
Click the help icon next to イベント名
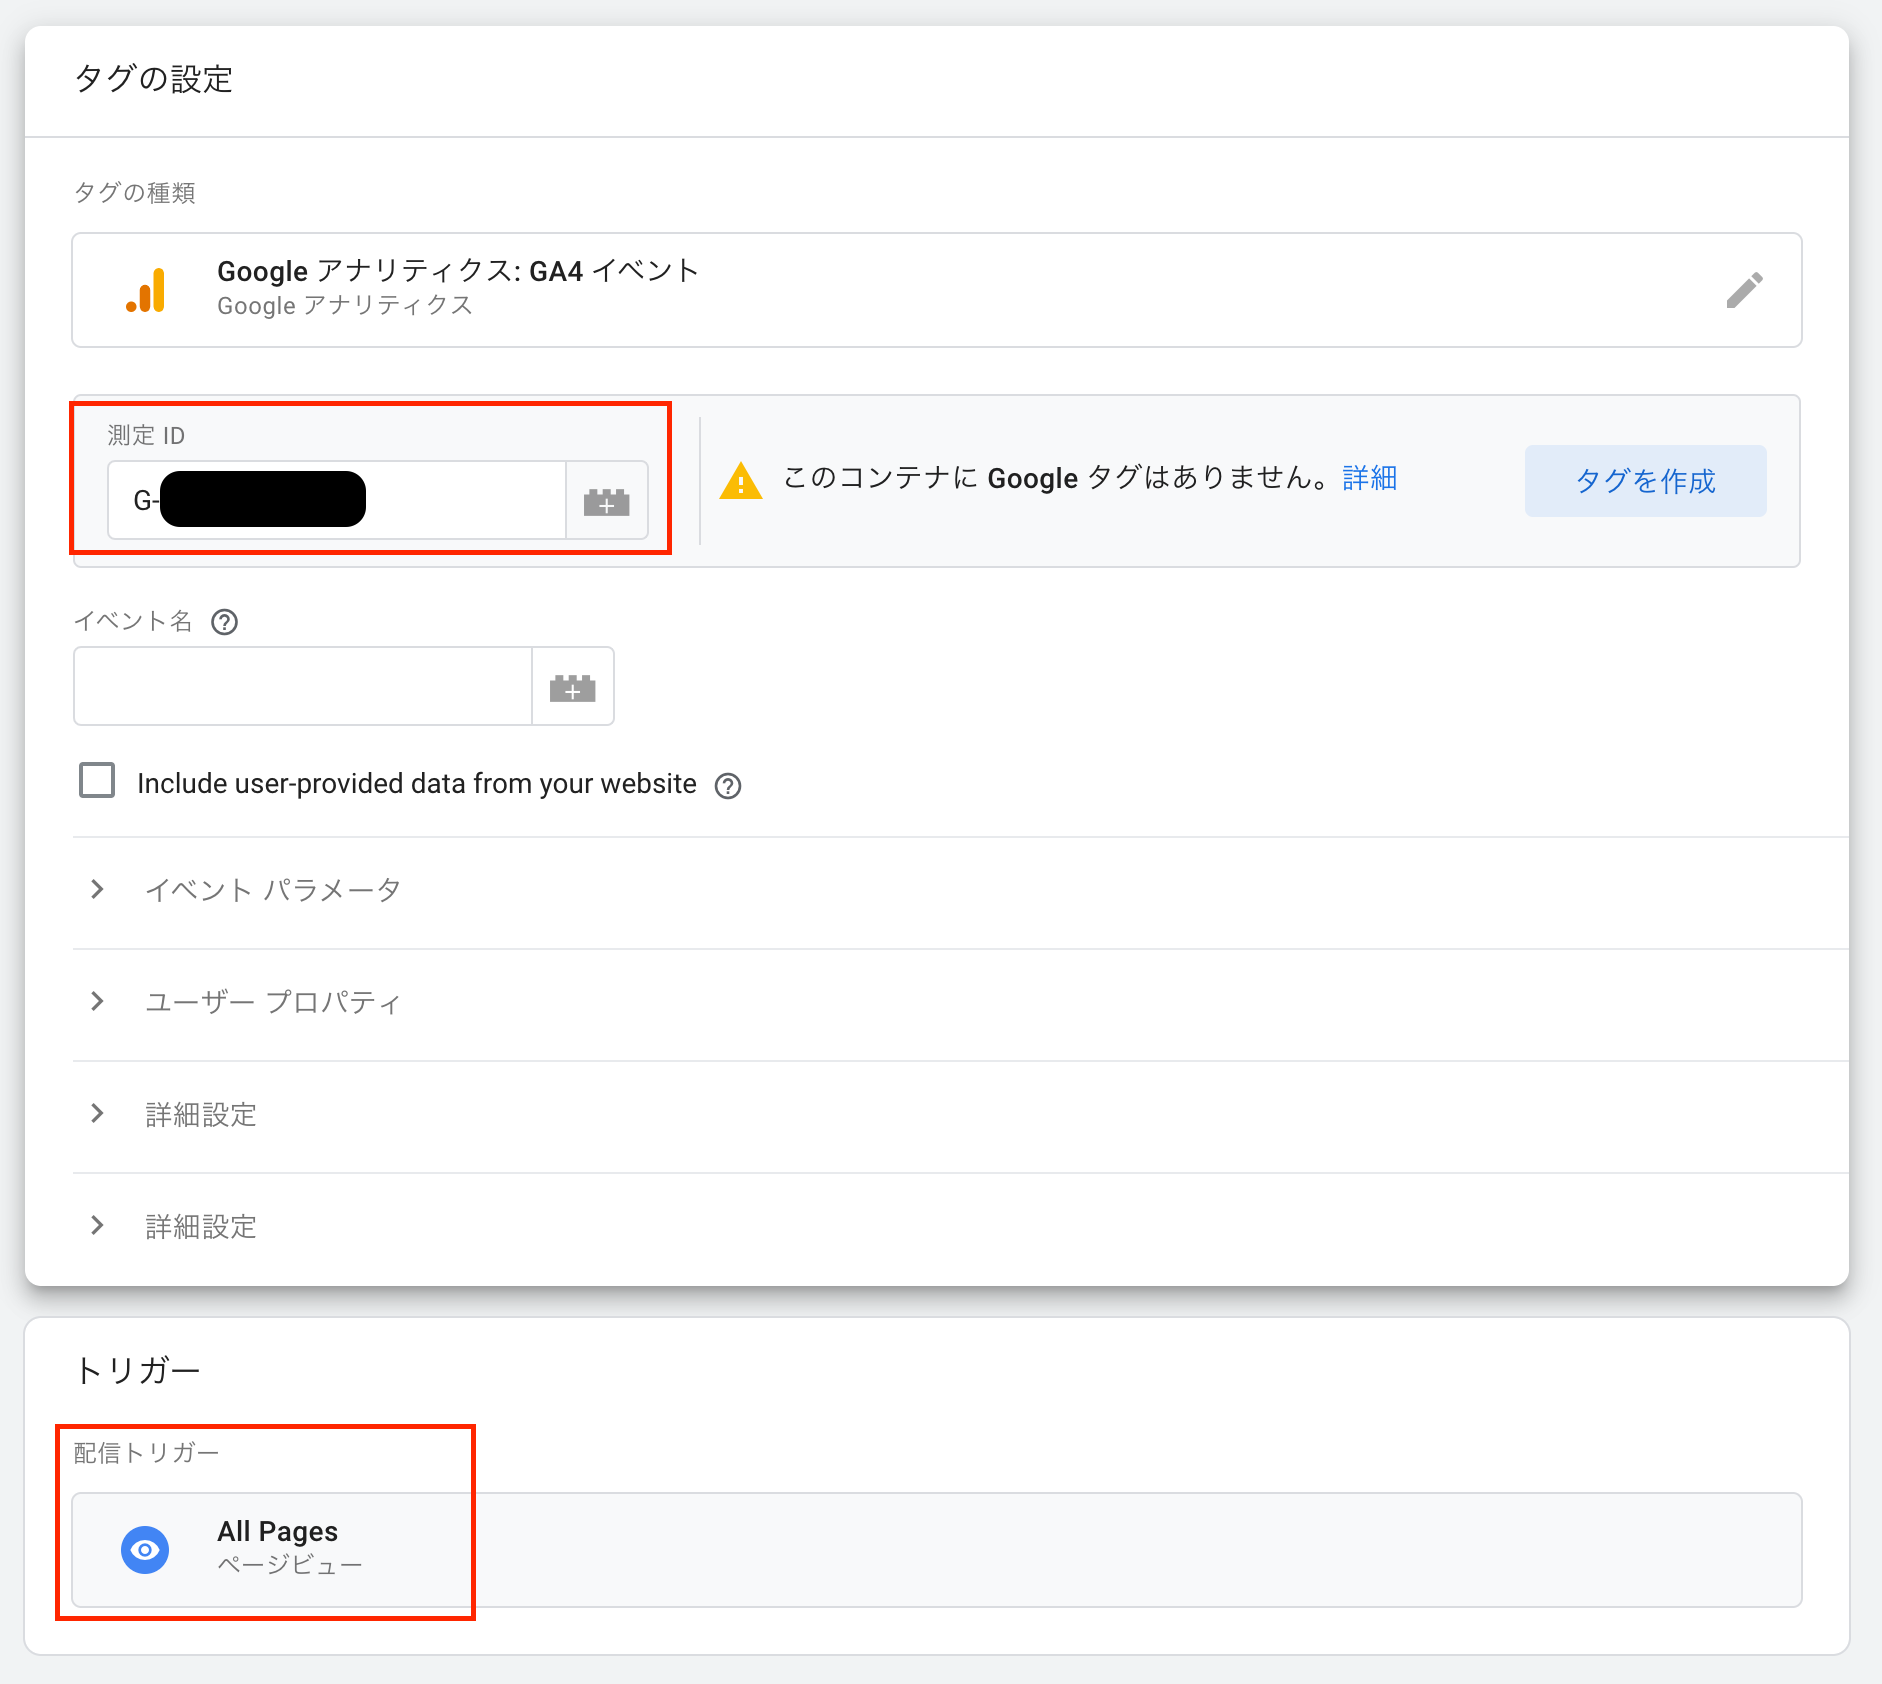coord(224,622)
